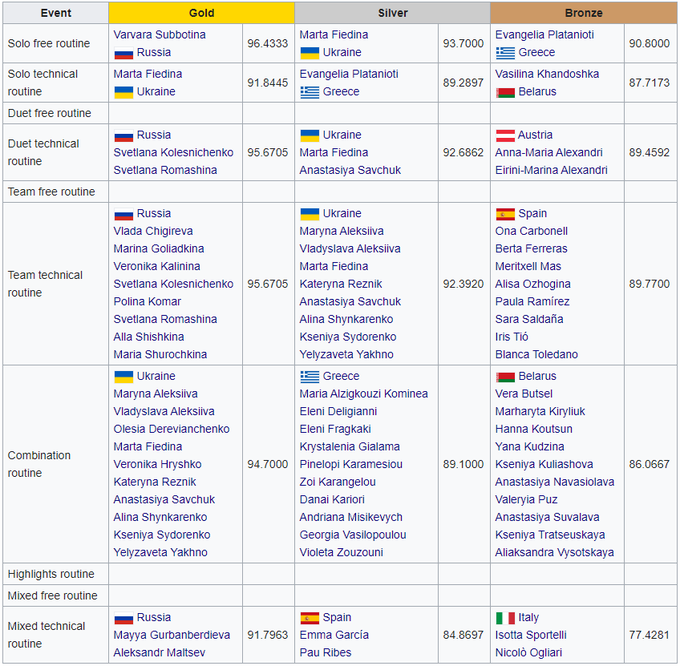Click Russia flag under Varvara Subbotina
The height and width of the screenshot is (666, 680).
tap(123, 53)
